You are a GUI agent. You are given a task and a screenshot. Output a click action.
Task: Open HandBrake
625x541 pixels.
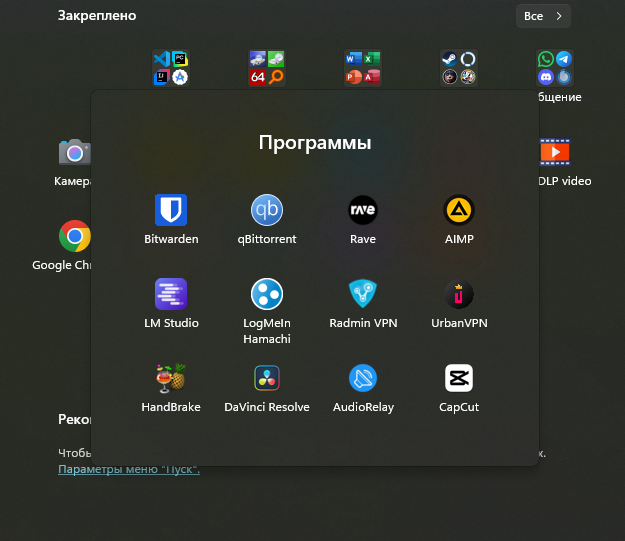(x=171, y=388)
